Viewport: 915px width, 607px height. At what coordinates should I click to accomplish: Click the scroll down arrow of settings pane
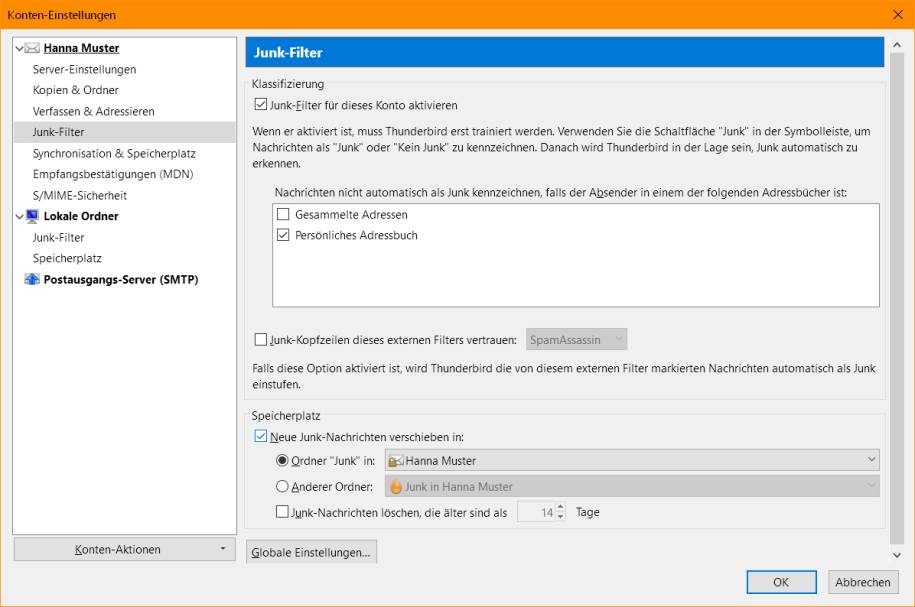tap(897, 555)
